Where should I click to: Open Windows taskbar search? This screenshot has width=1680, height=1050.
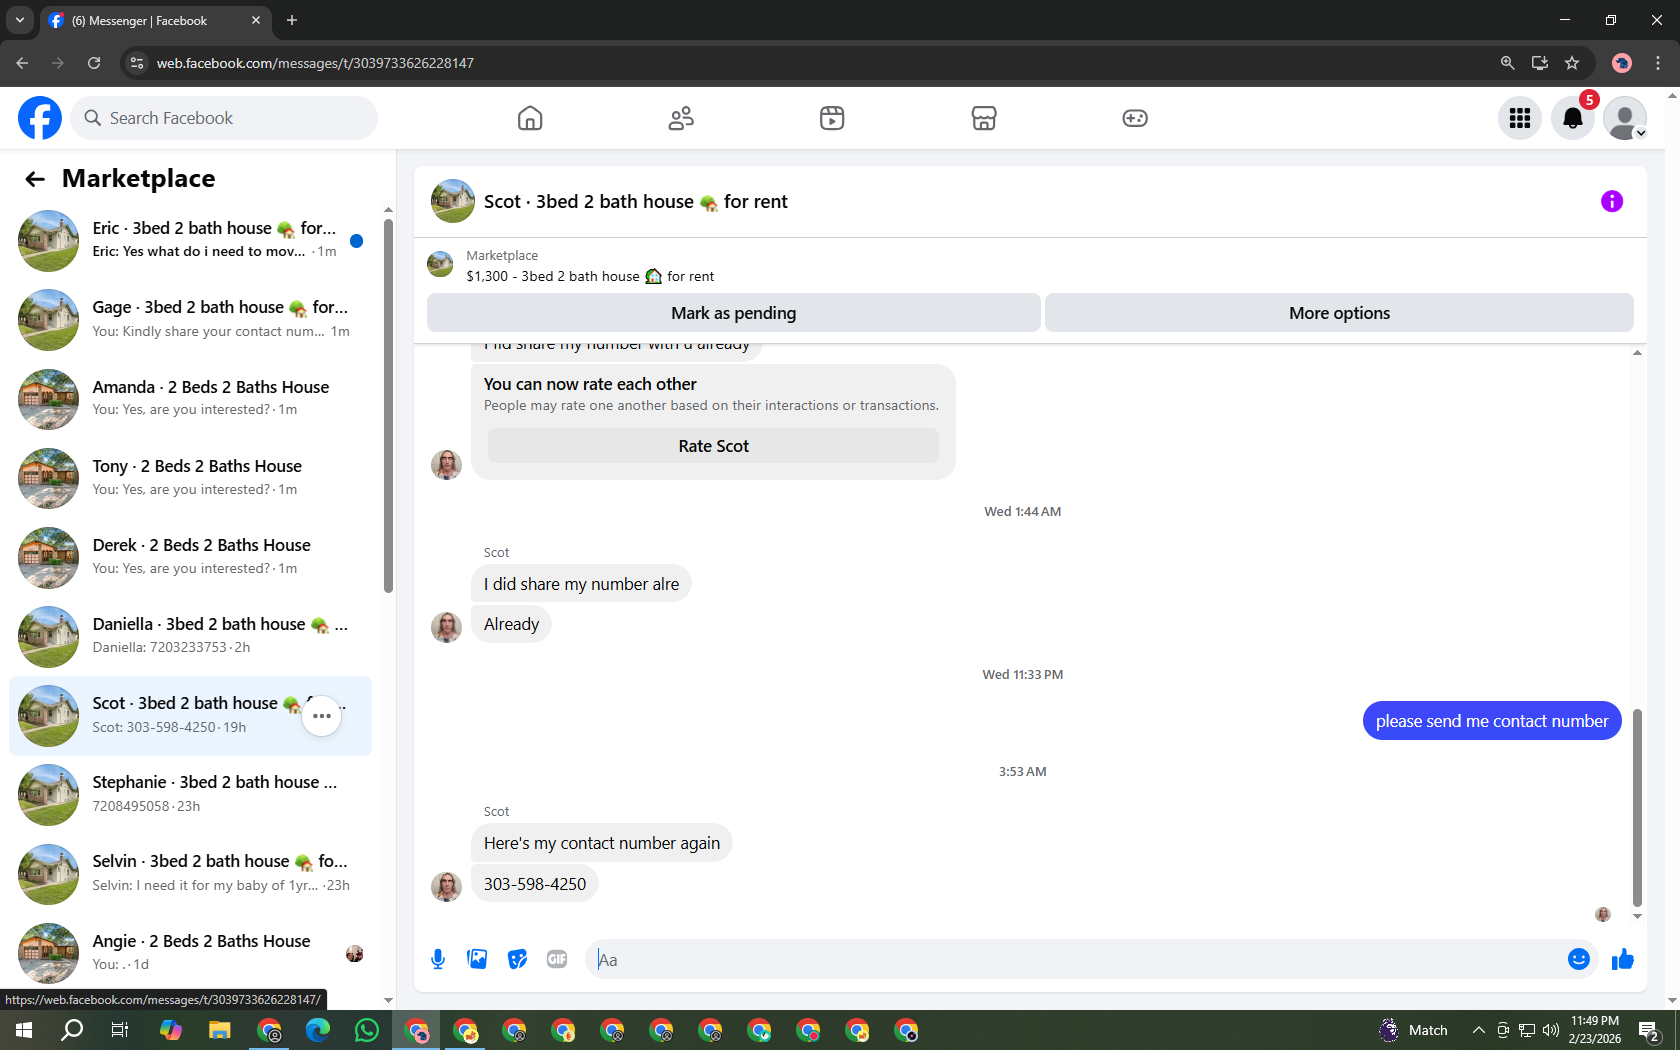pos(72,1030)
